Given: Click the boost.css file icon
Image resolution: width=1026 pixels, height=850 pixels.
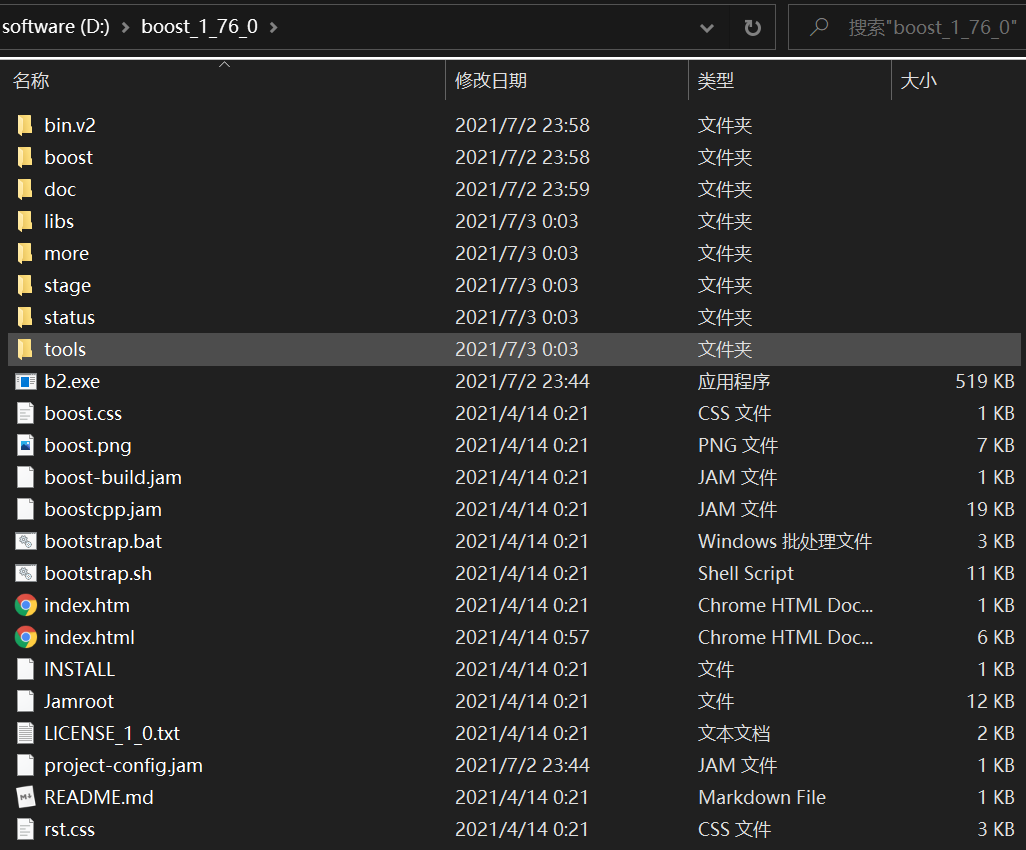Looking at the screenshot, I should (x=26, y=414).
